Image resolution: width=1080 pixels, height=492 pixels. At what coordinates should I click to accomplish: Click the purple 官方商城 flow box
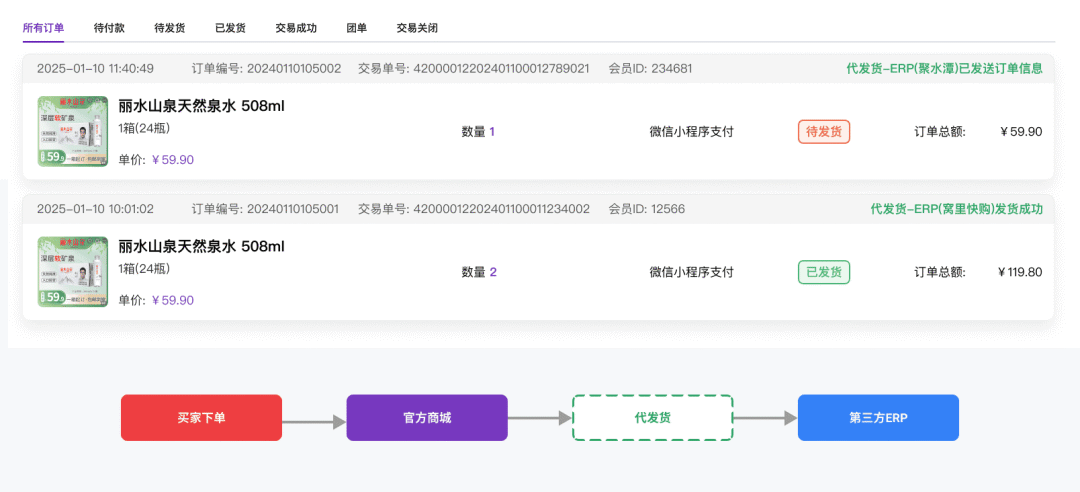click(x=427, y=418)
